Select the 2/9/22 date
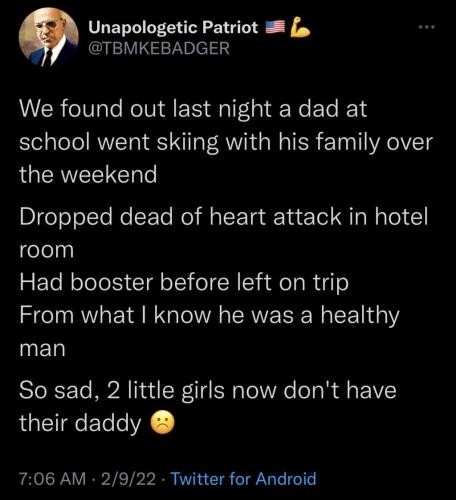Screen dimensions: 456x500 128,479
